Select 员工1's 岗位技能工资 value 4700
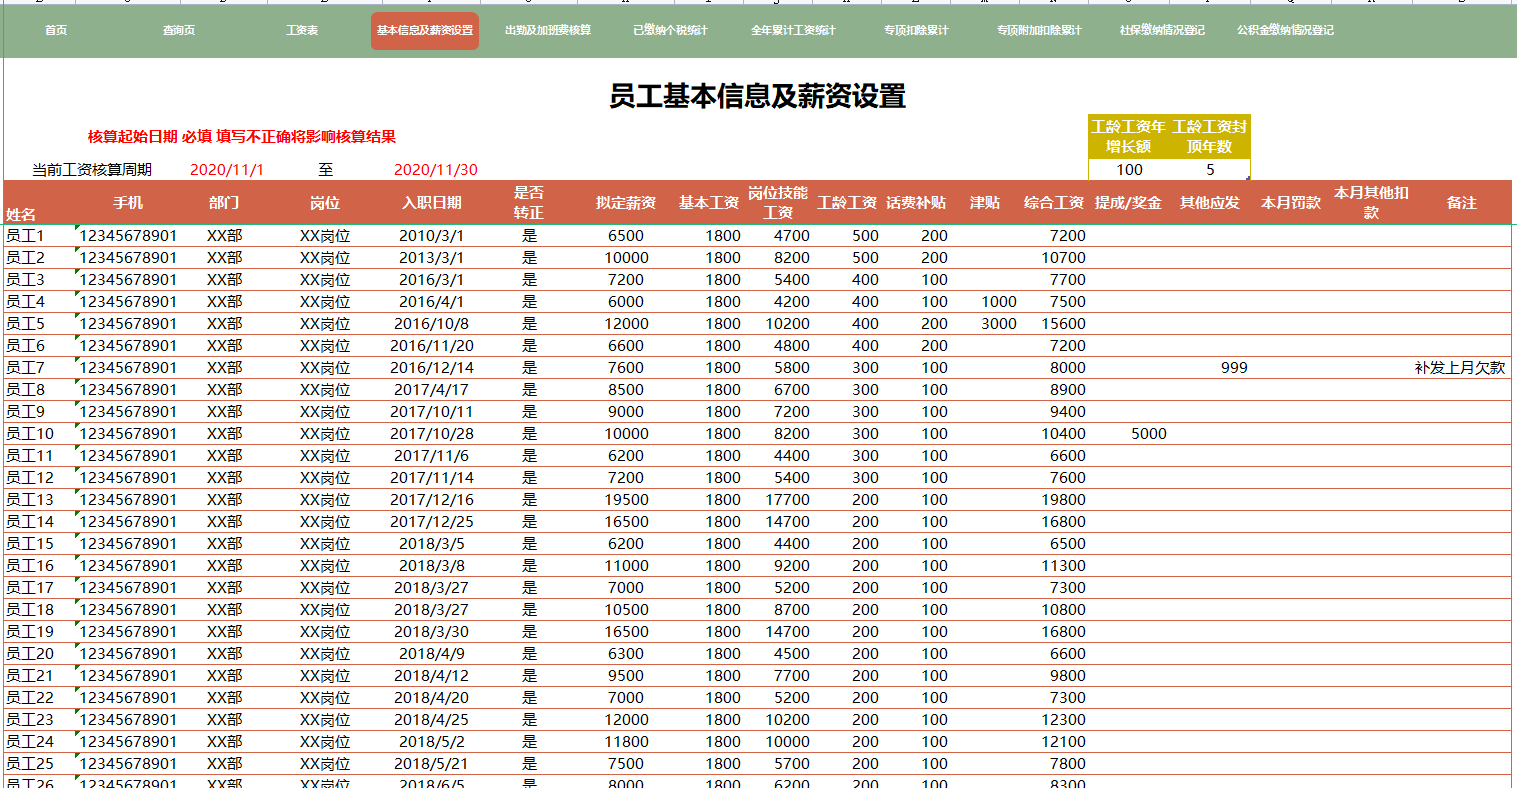This screenshot has width=1517, height=788. (792, 236)
